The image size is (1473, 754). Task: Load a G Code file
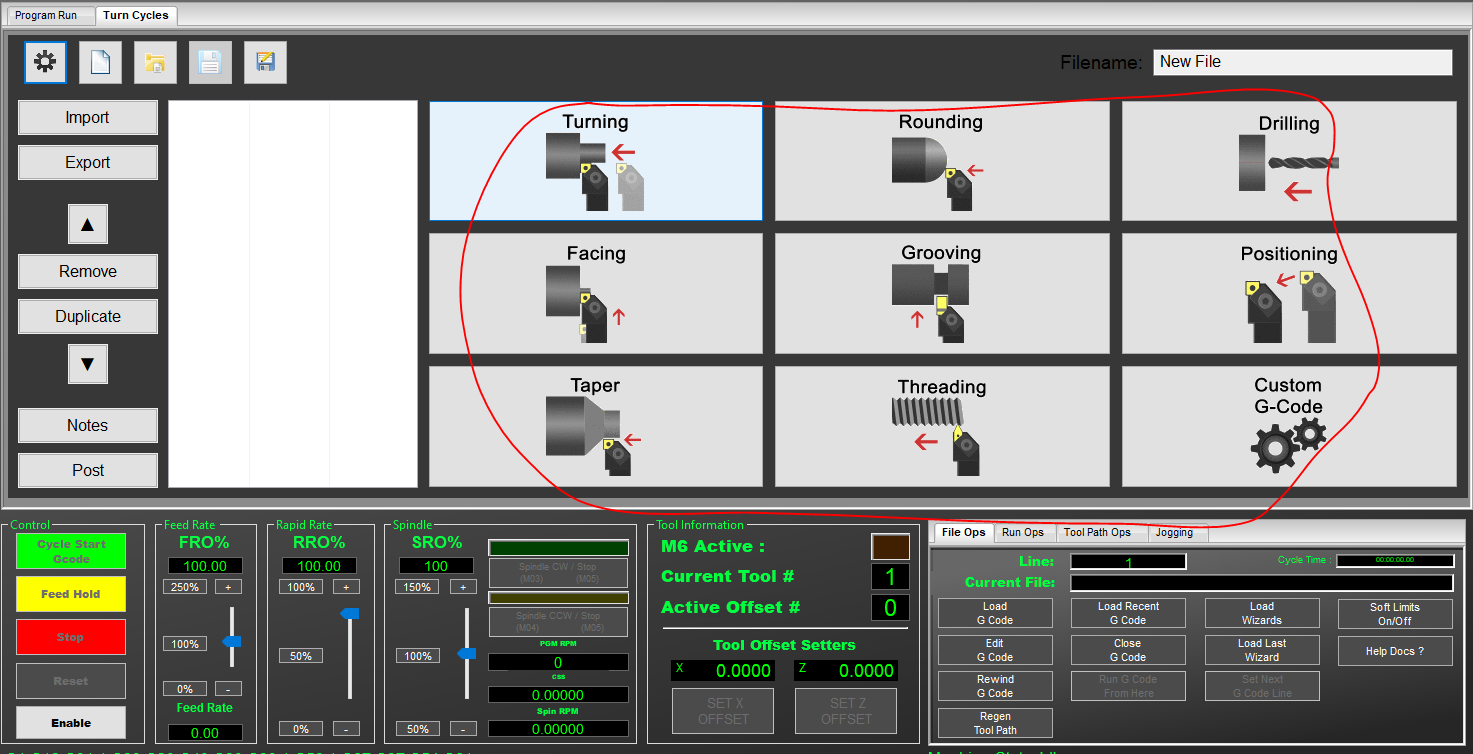[x=995, y=613]
